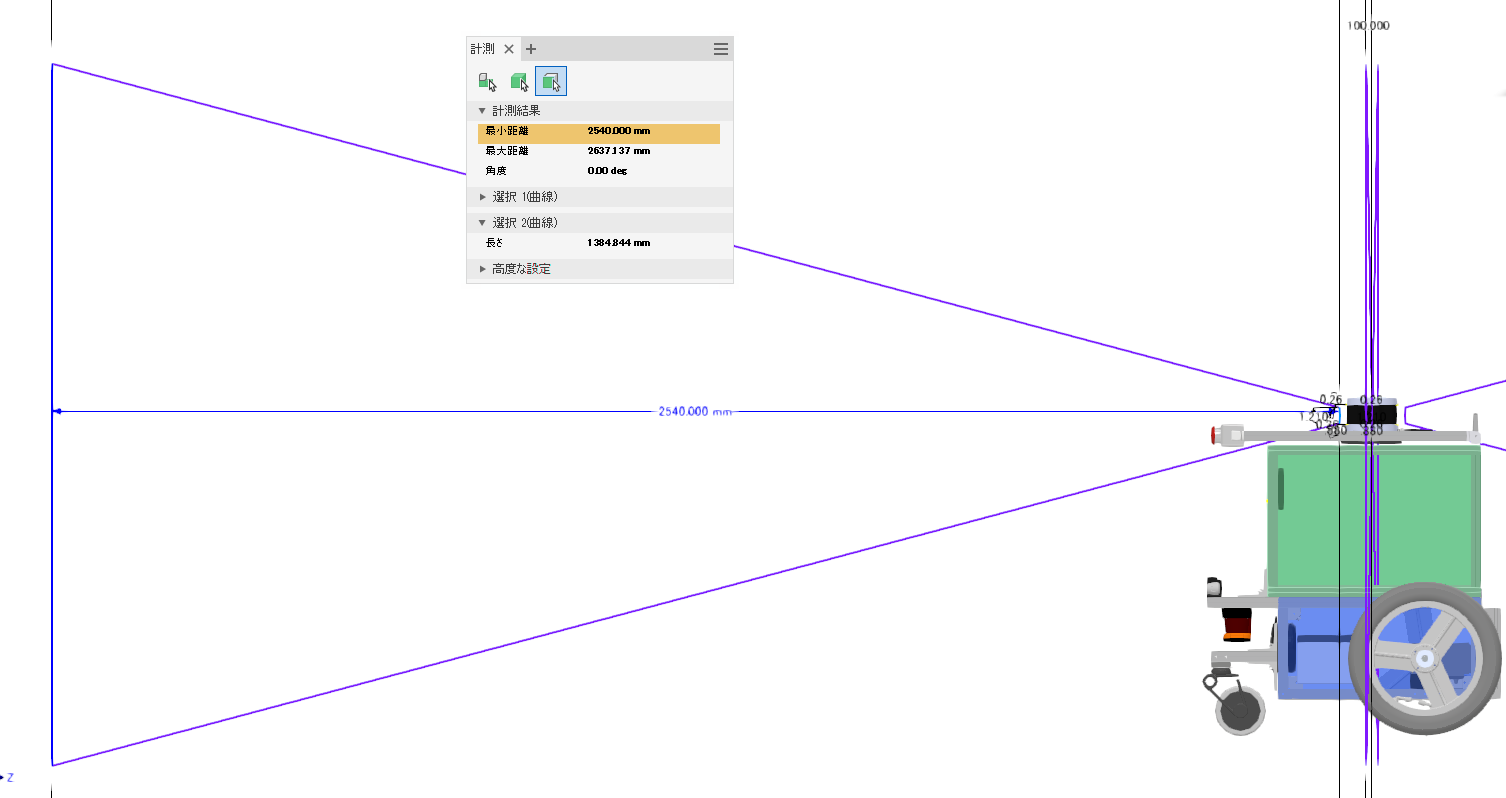Collapse the 計測結果 results section

click(x=482, y=110)
